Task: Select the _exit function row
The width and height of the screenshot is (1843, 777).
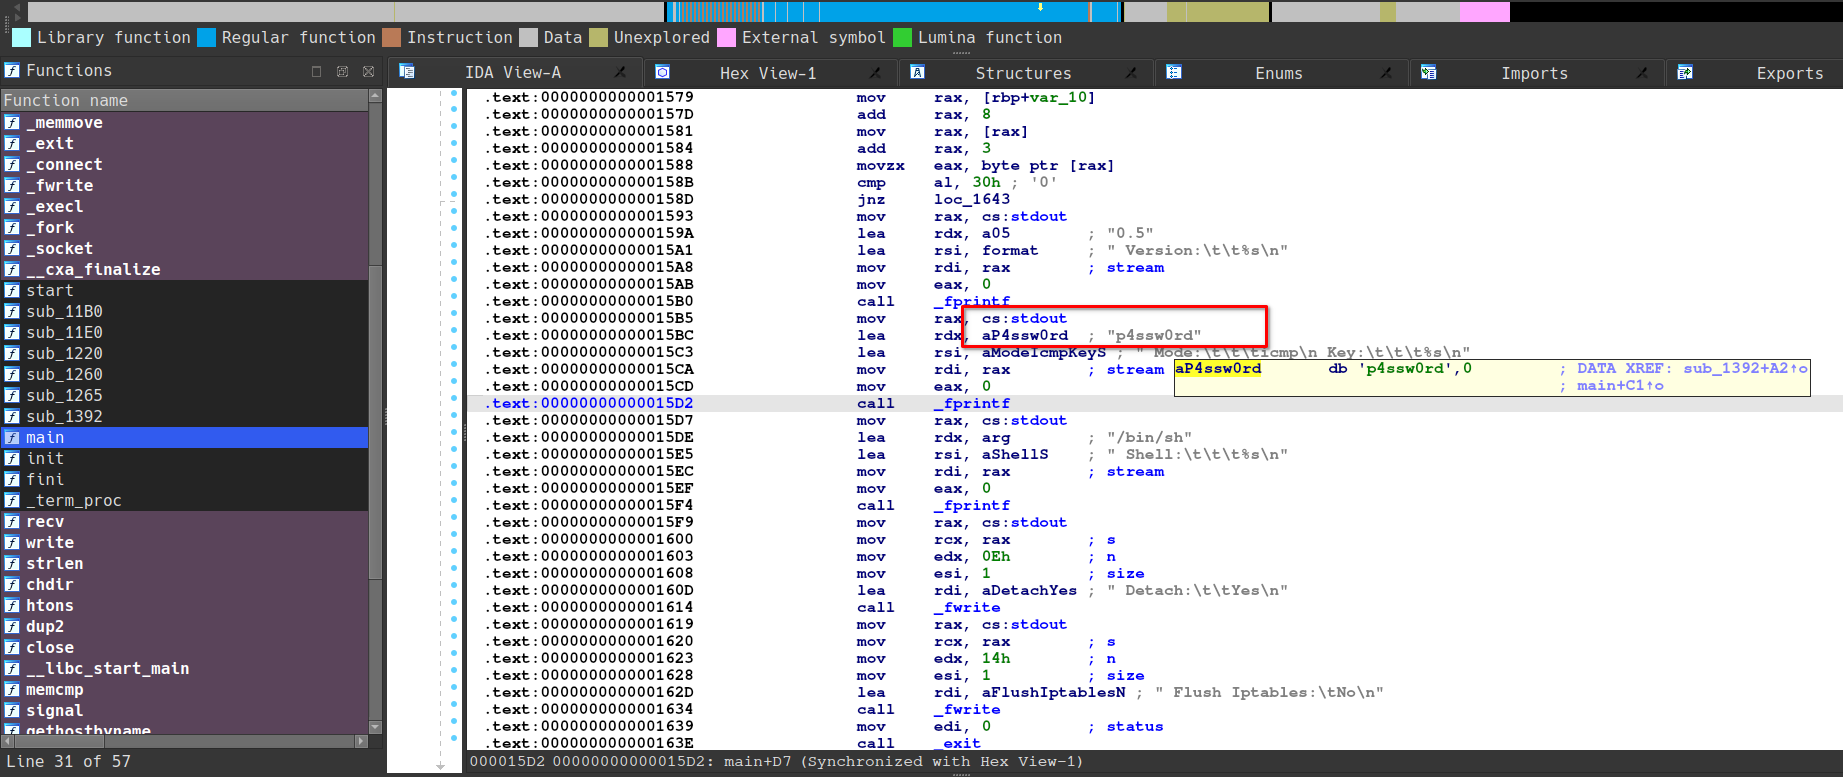Action: 184,143
